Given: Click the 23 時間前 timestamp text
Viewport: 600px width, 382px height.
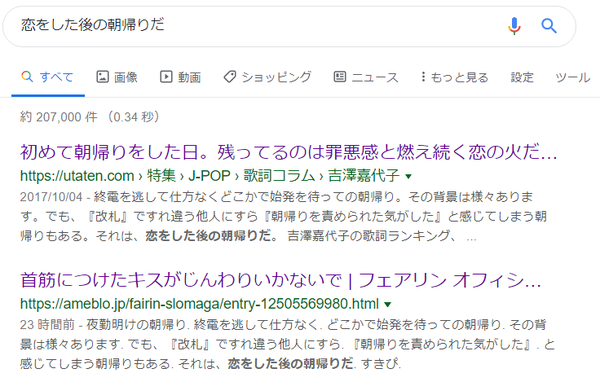Looking at the screenshot, I should tap(47, 325).
